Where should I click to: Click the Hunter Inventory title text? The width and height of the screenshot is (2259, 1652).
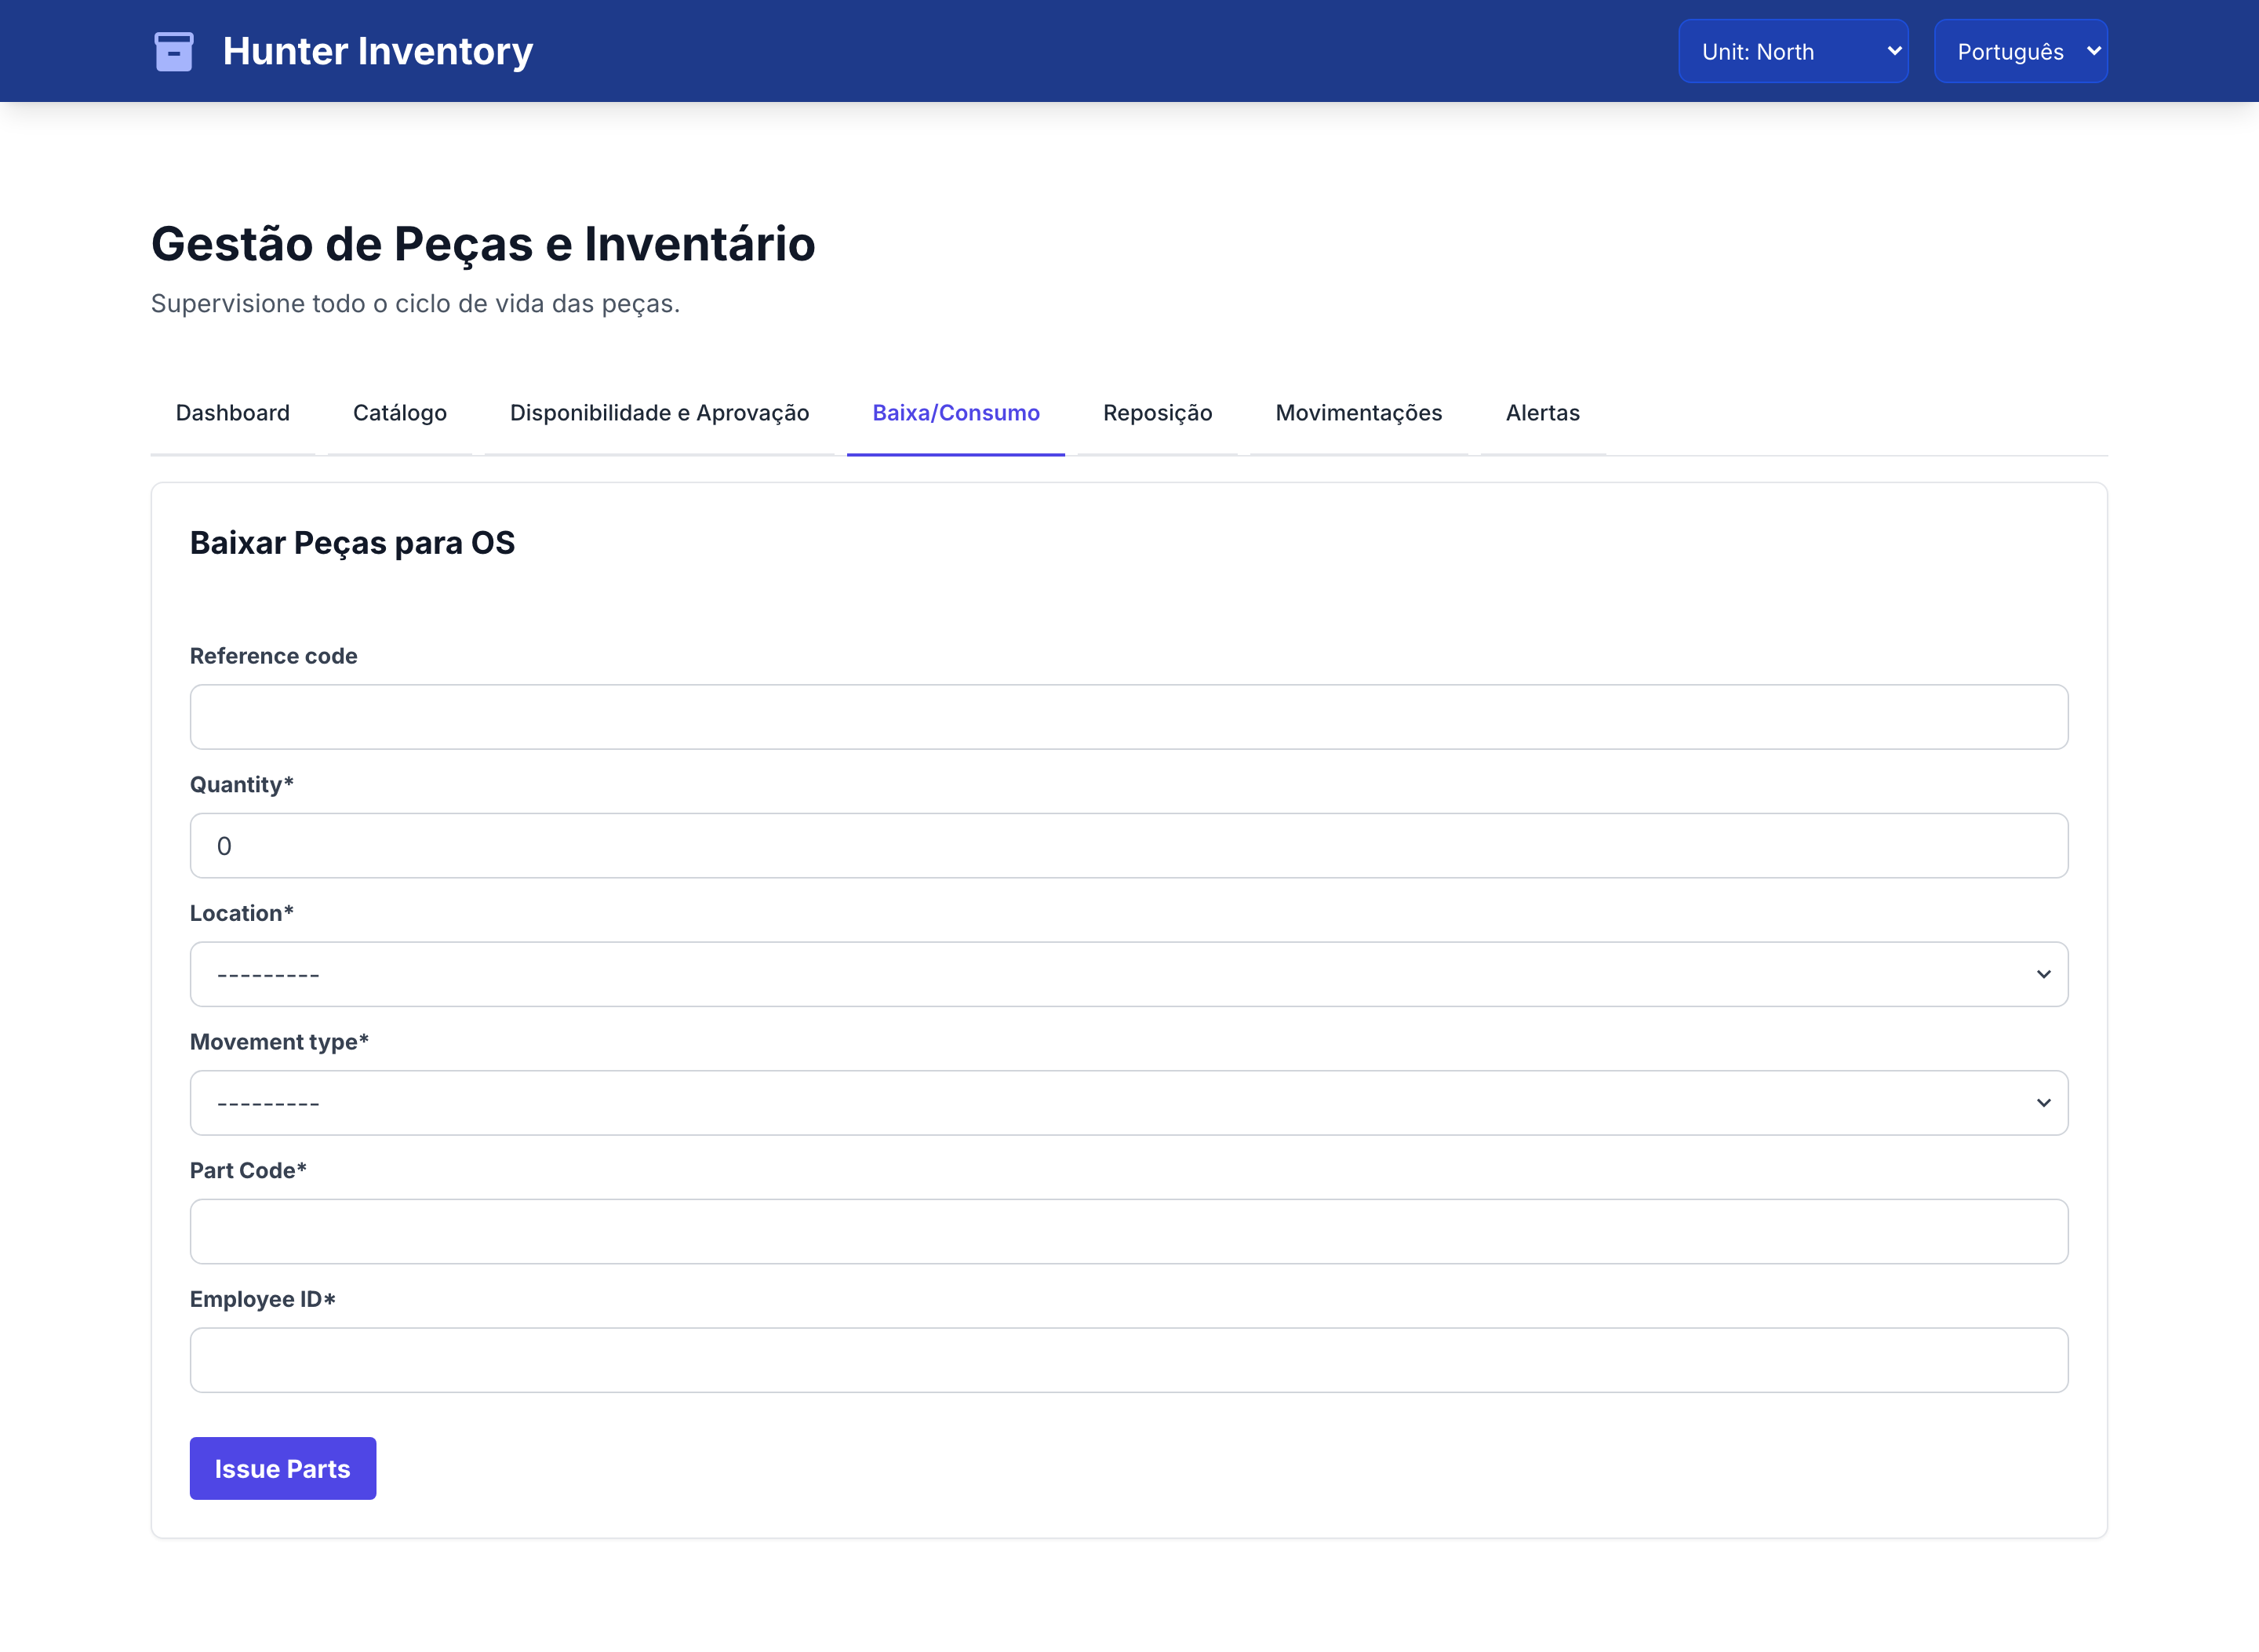[377, 51]
